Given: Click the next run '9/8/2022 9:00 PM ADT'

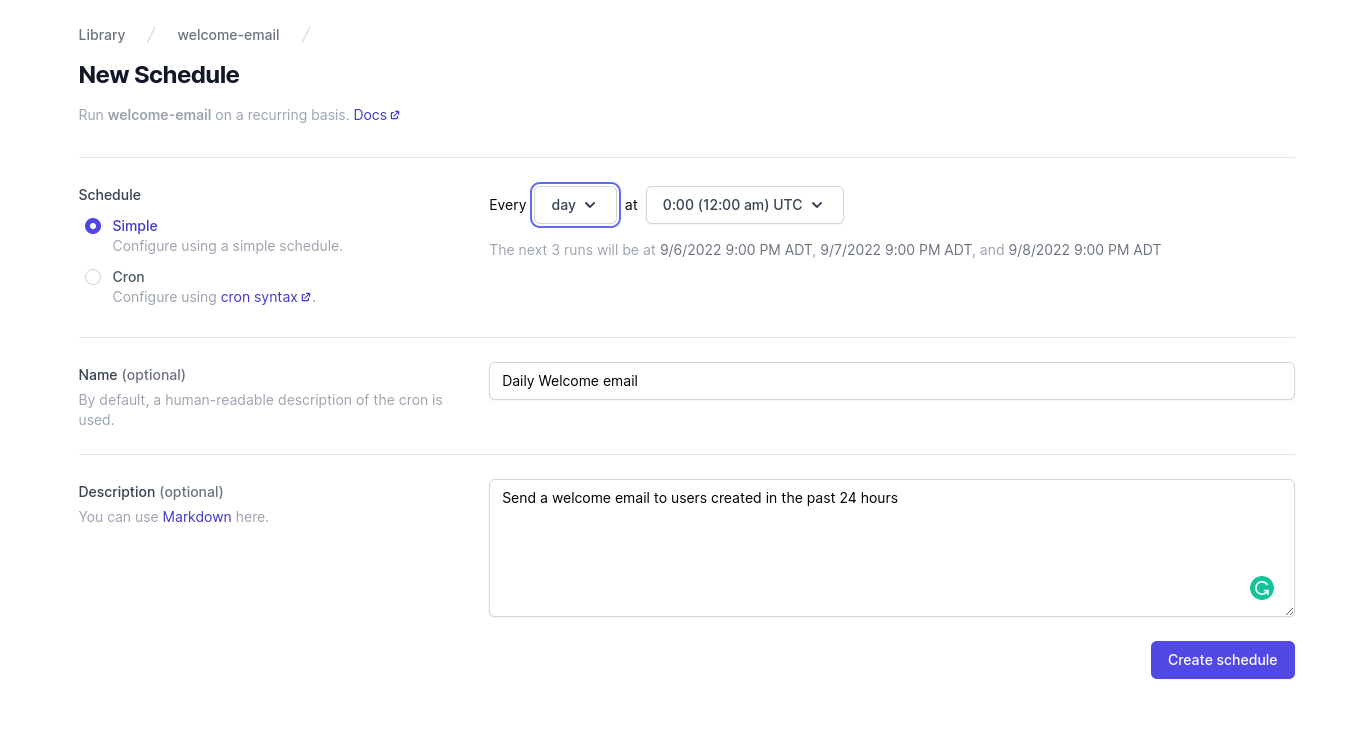Looking at the screenshot, I should click(x=1085, y=250).
